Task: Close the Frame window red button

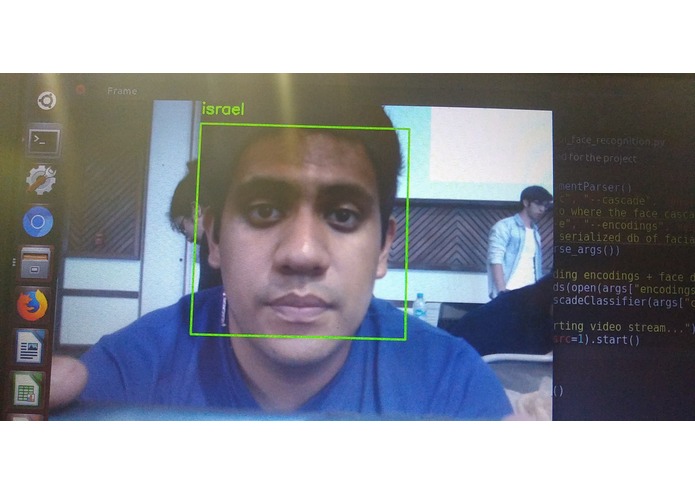Action: (80, 90)
